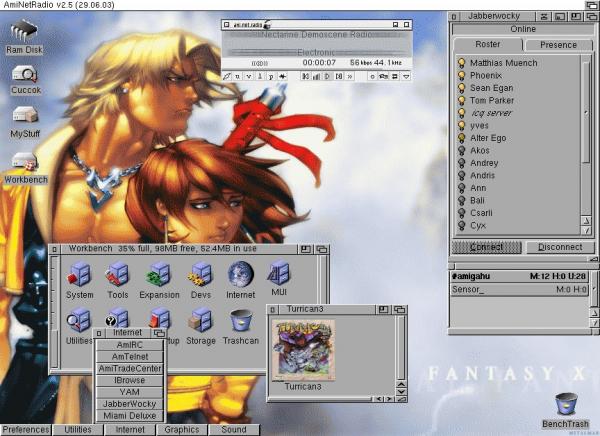This screenshot has width=600, height=436.
Task: Open the Sound bottom bar button
Action: (234, 429)
